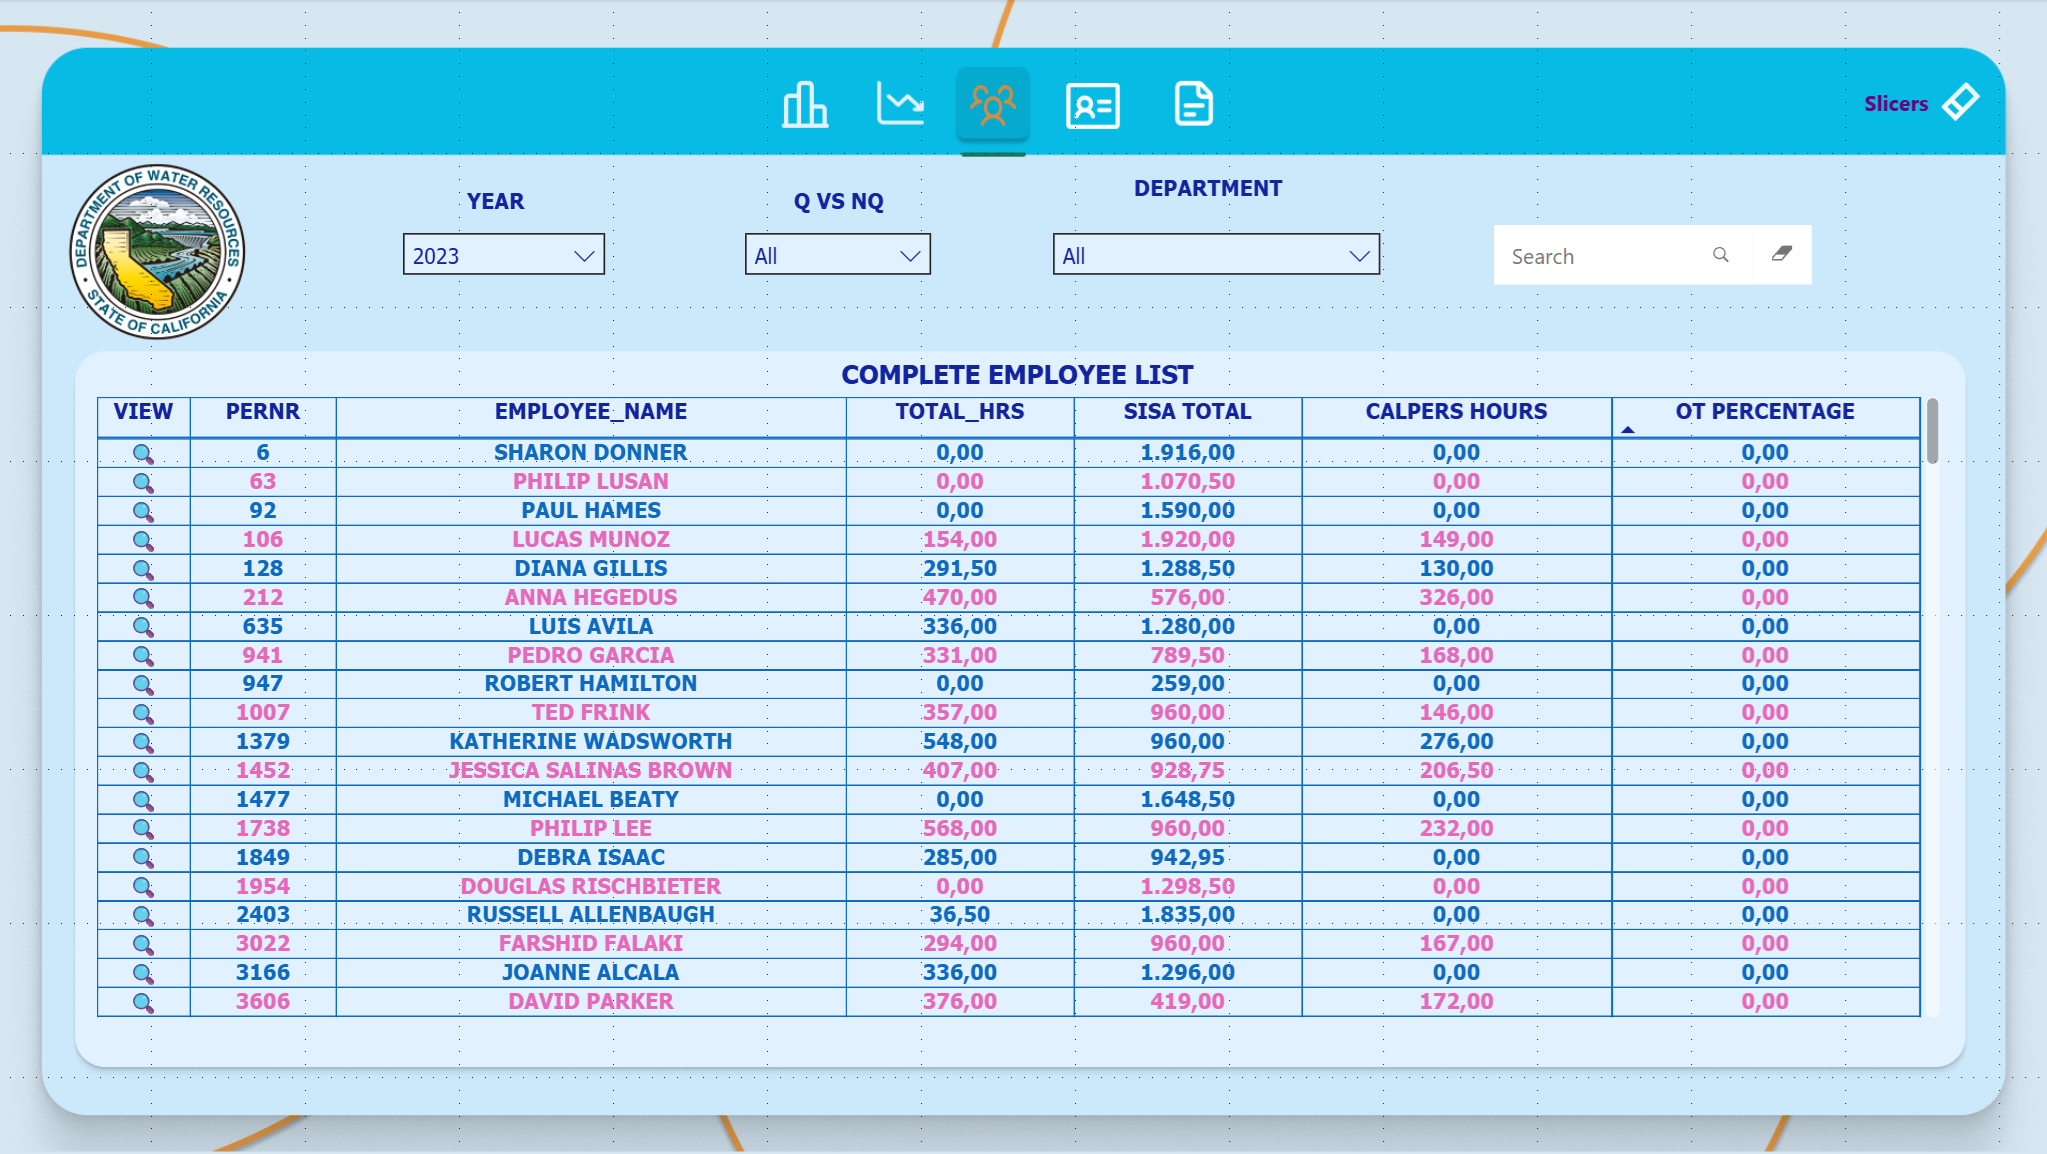This screenshot has height=1154, width=2047.
Task: Open view details for LUCAS MUNOZ
Action: 143,539
